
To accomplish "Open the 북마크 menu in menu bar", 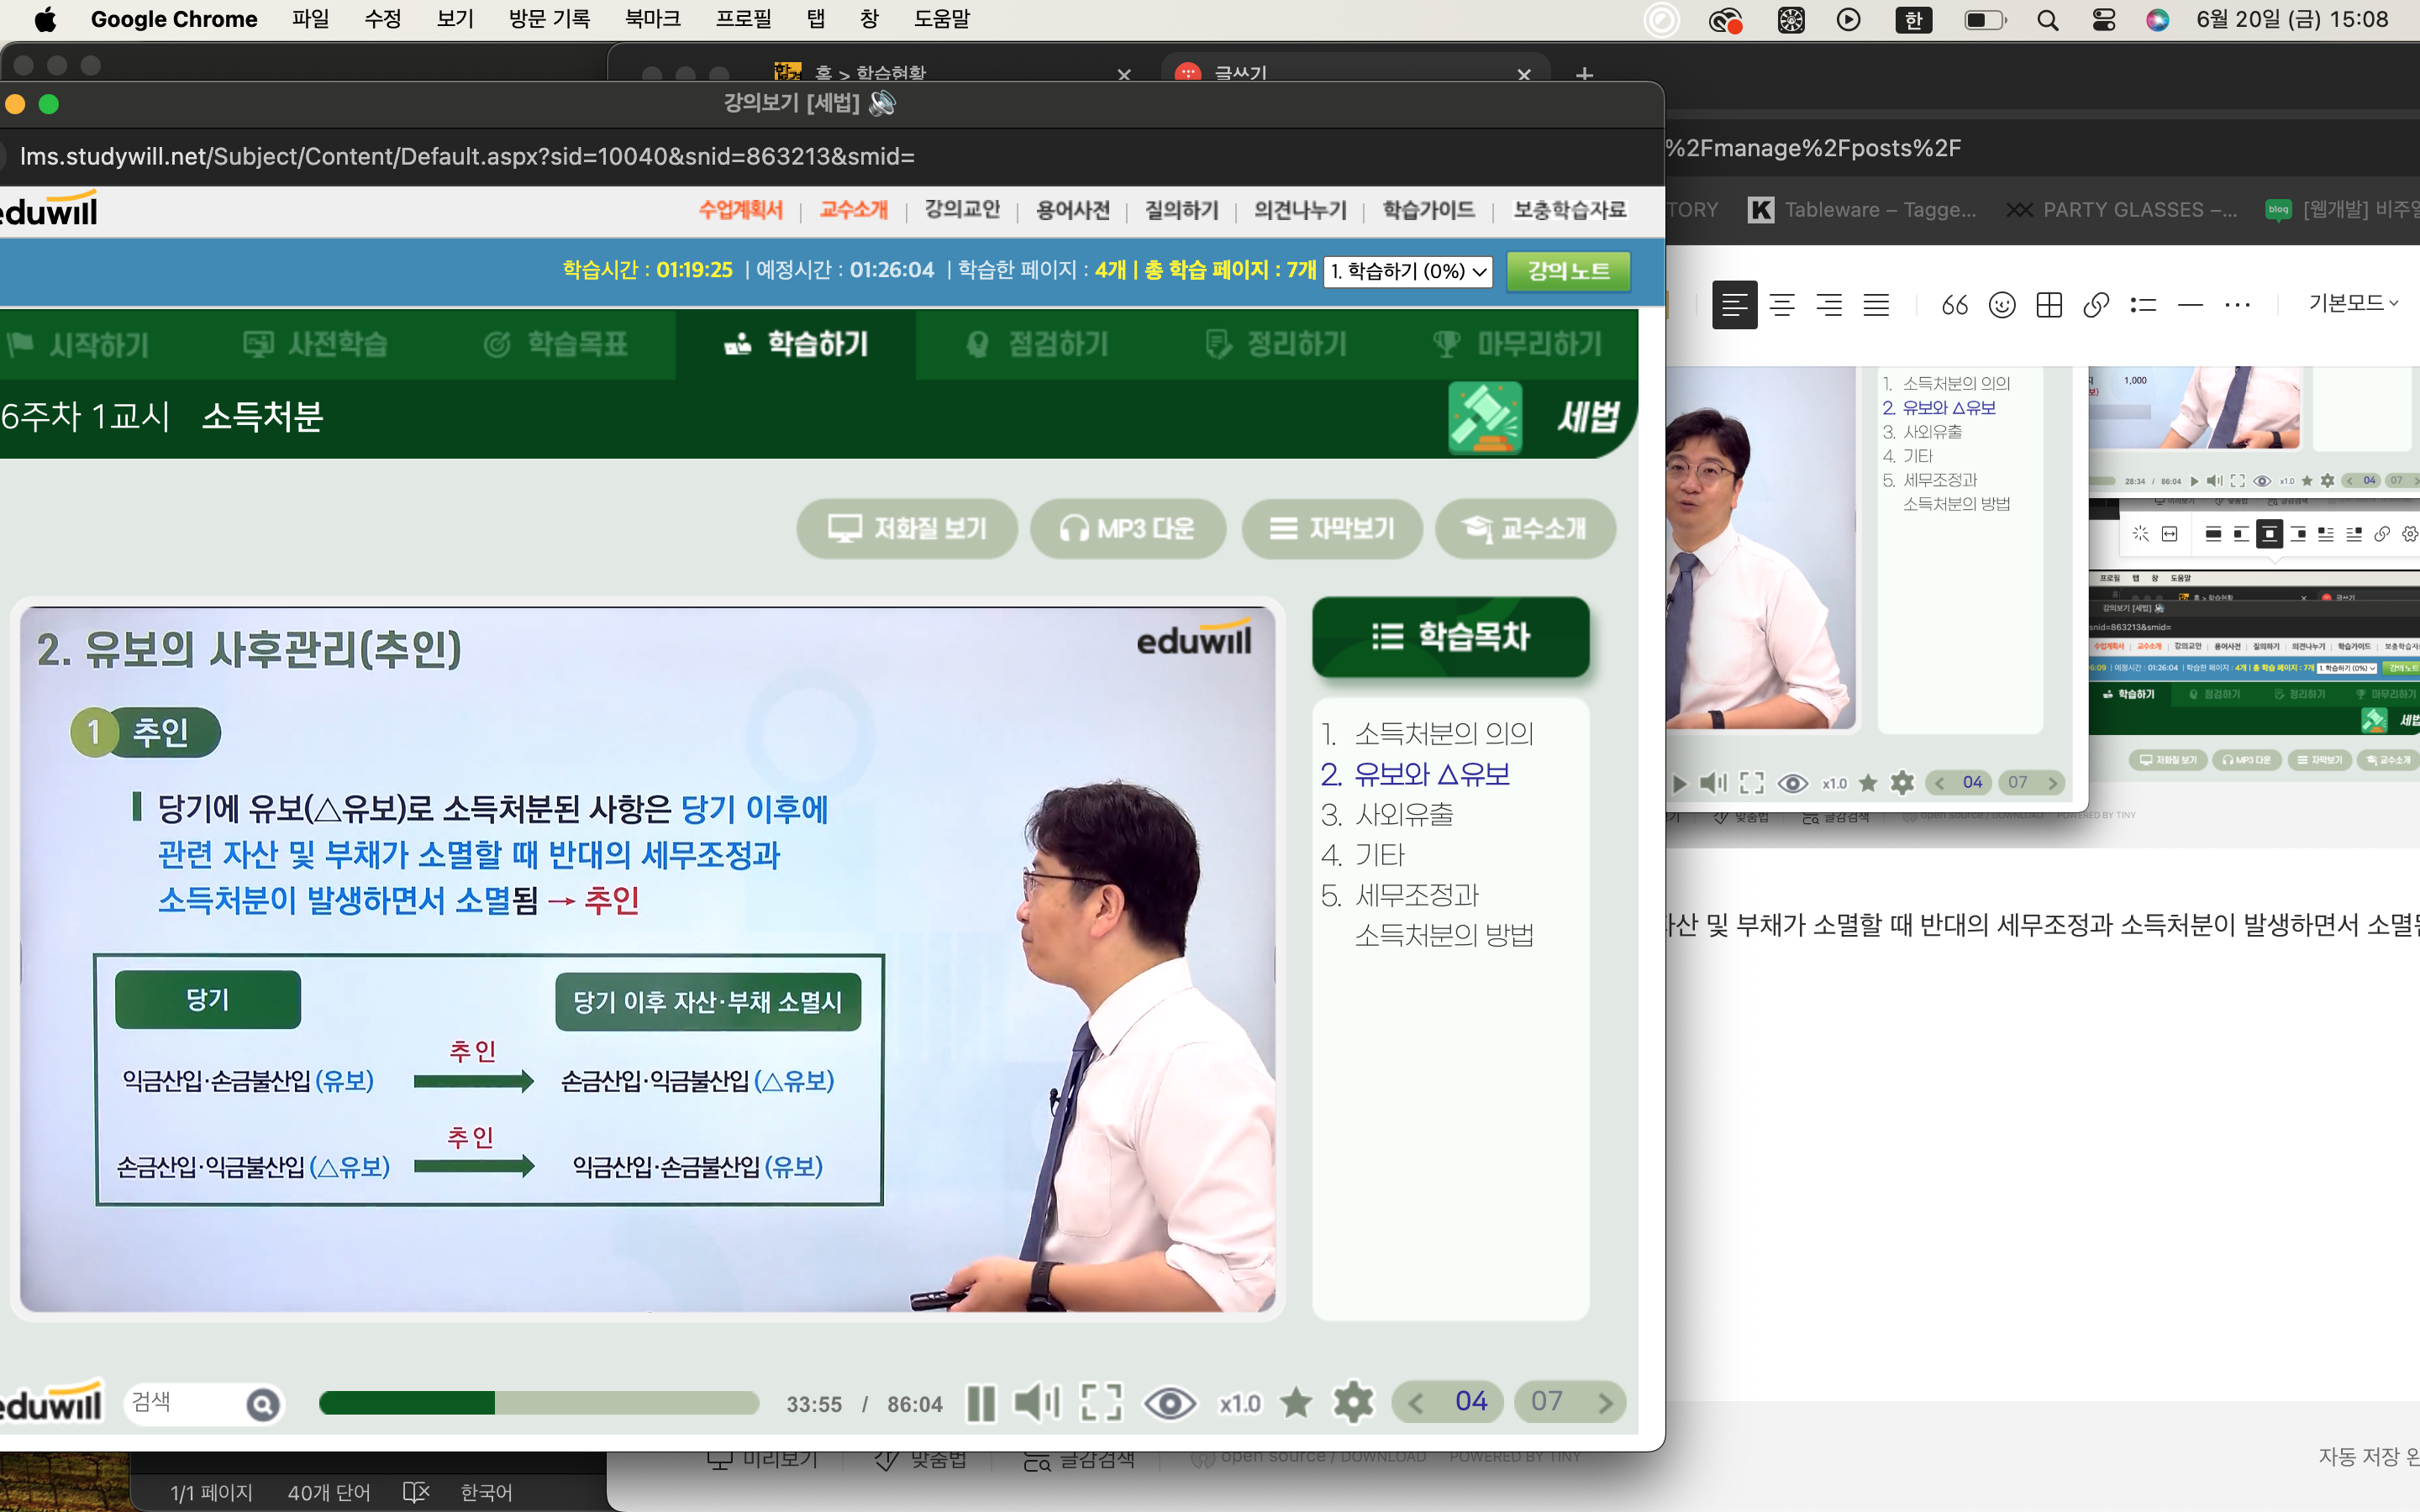I will click(652, 19).
